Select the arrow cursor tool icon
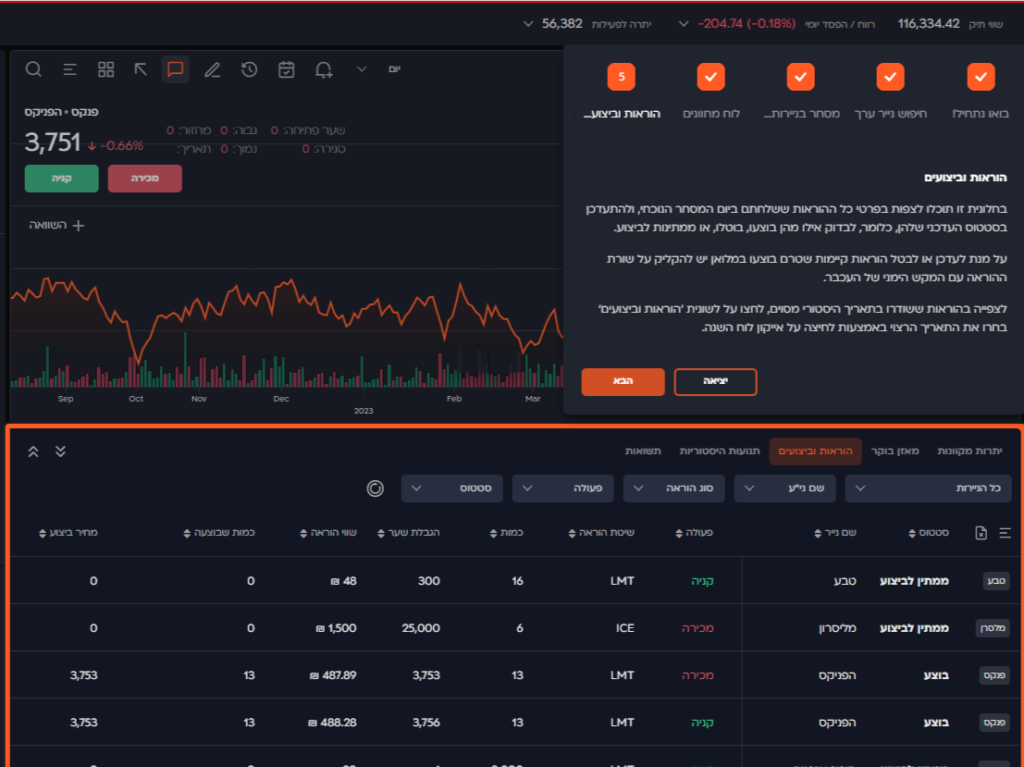The image size is (1024, 767). tap(141, 69)
